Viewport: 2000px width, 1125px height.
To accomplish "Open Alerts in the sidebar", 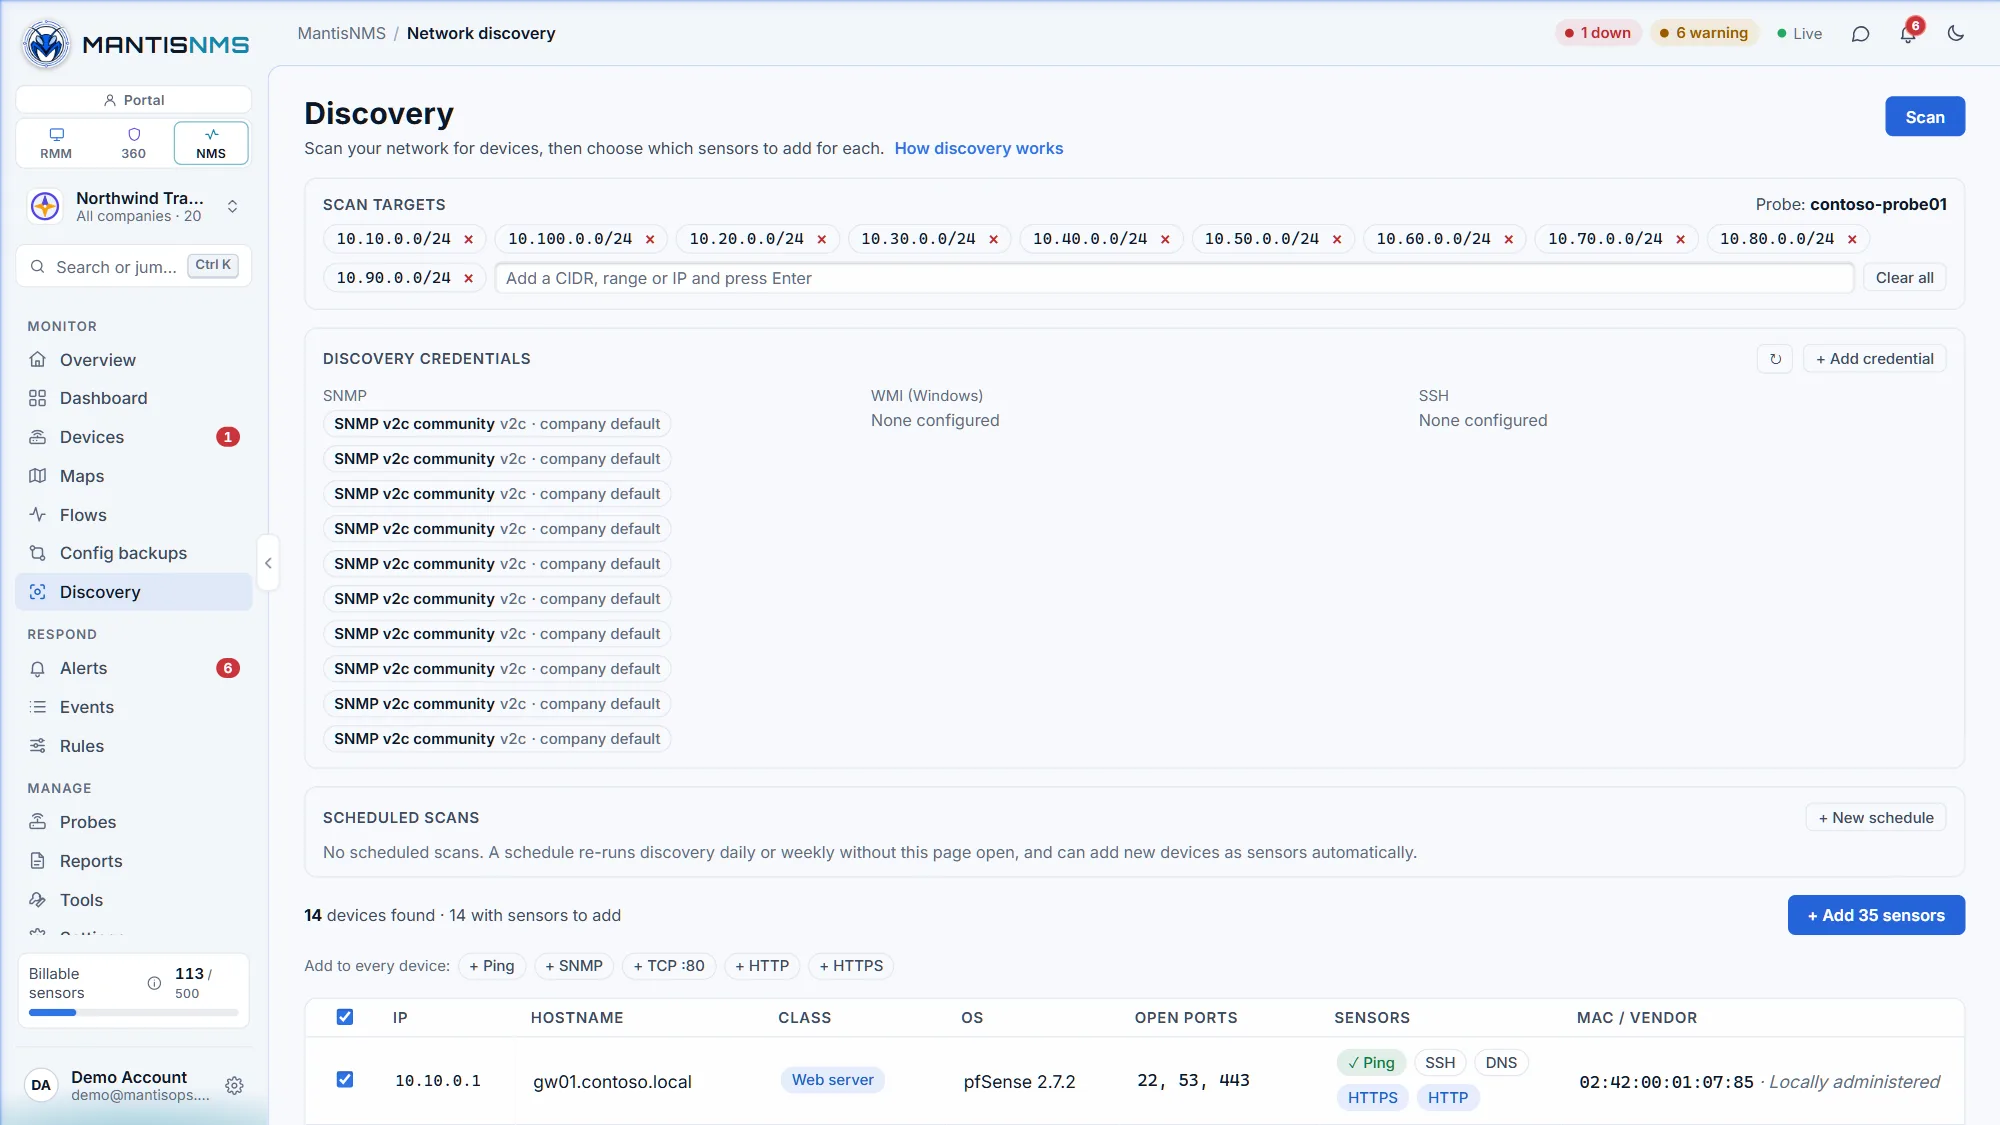I will pyautogui.click(x=133, y=668).
